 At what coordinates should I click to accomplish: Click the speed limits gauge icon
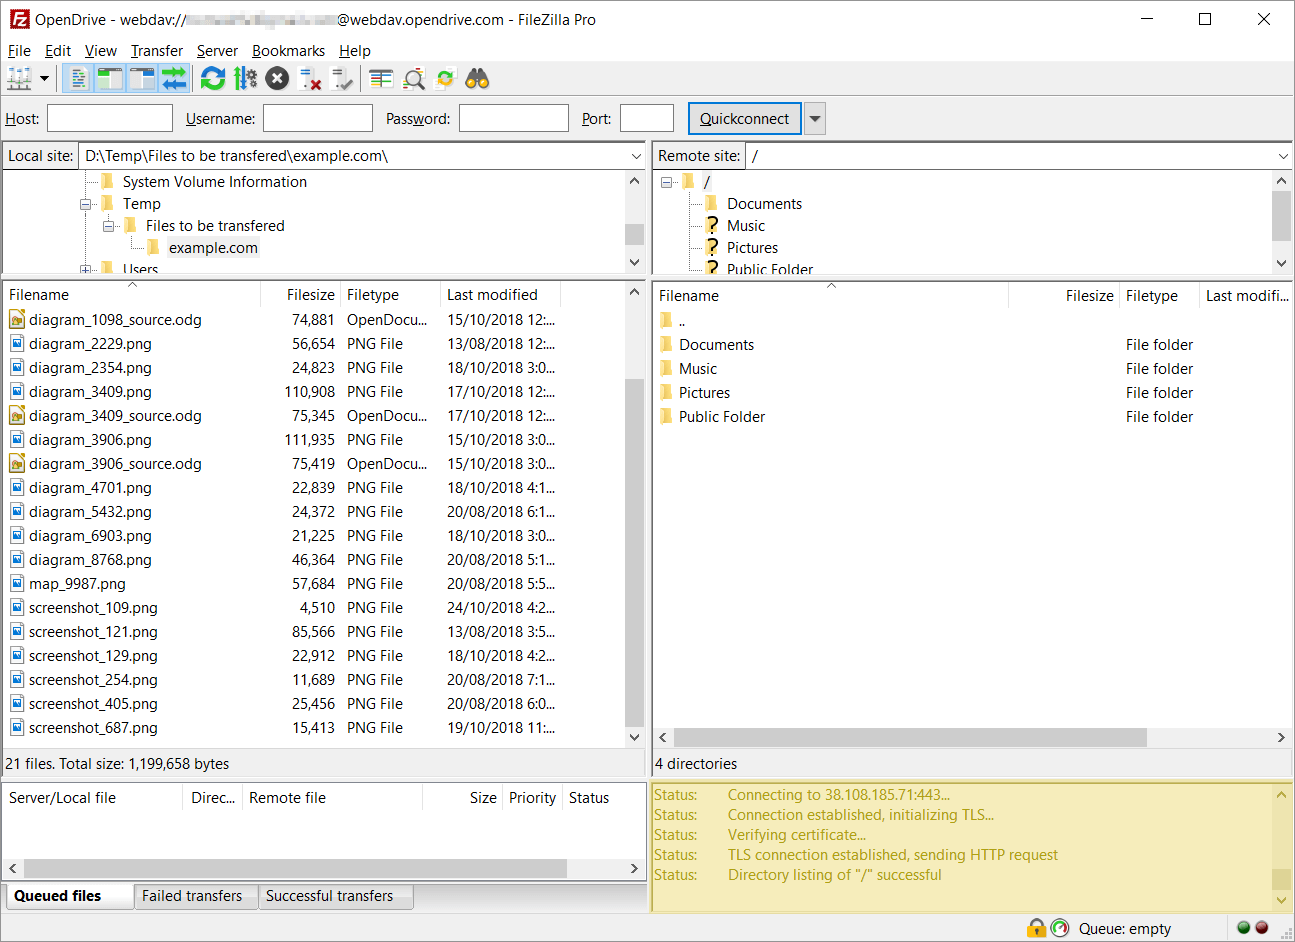point(1060,928)
